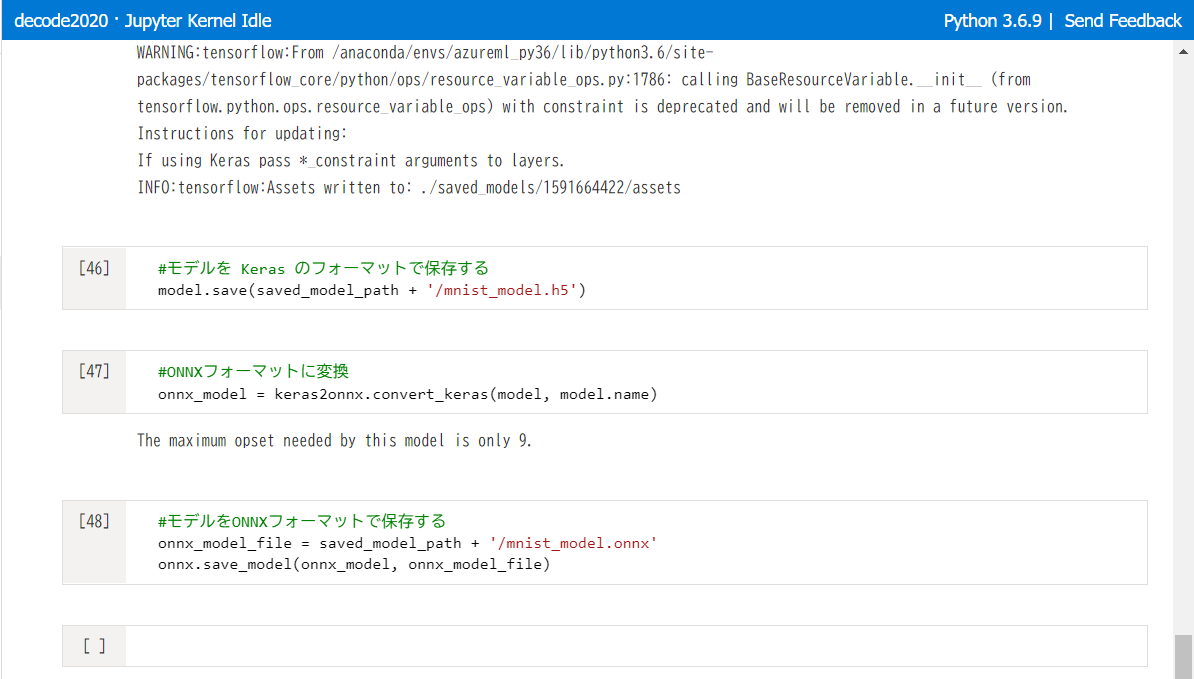The width and height of the screenshot is (1194, 679).
Task: Click the empty cell's bracket prompt
Action: click(x=94, y=646)
